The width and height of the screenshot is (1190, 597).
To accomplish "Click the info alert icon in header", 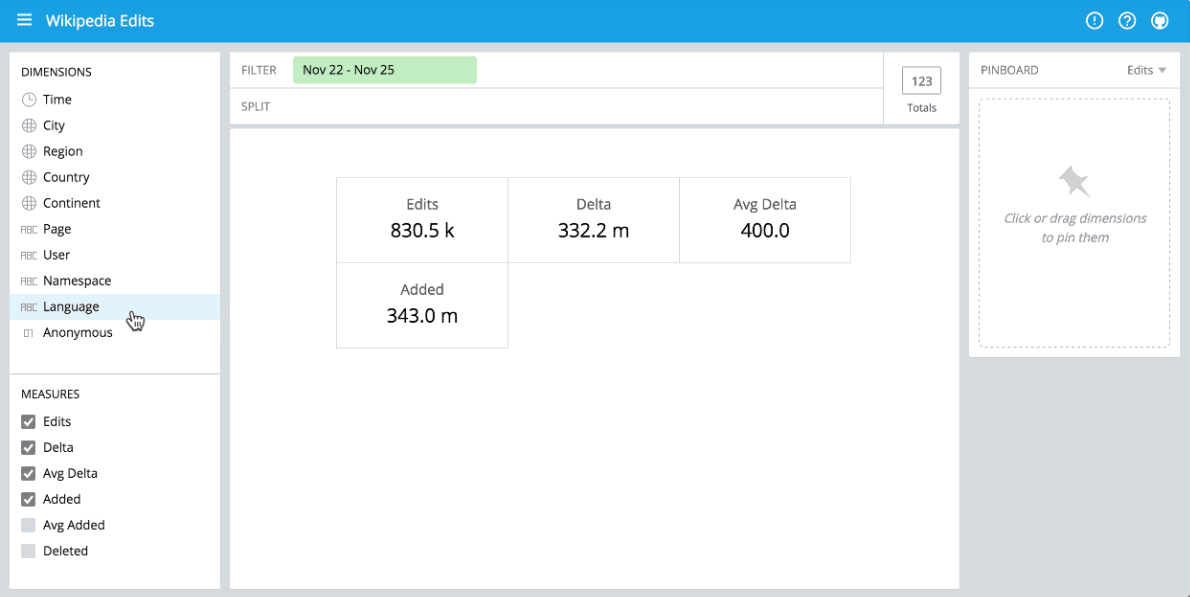I will 1094,20.
